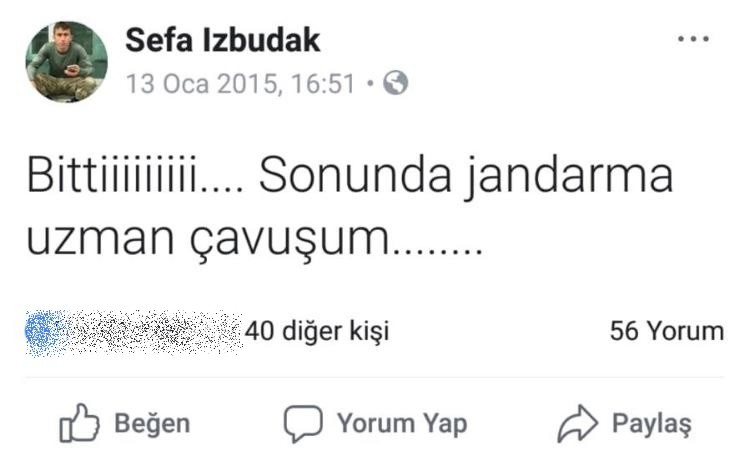Screen dimensions: 749x465
Task: Open the 56 Yorum comments link
Action: click(x=667, y=331)
